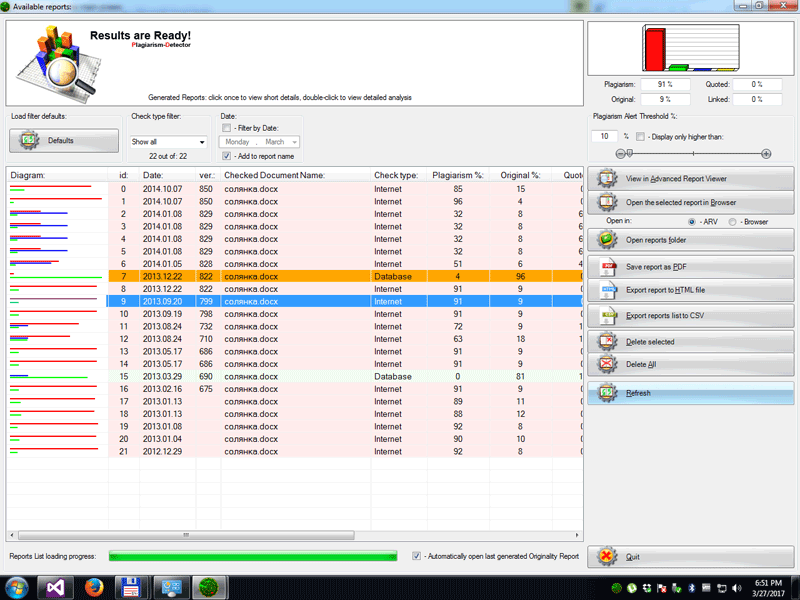Click the threshold percent input field
This screenshot has width=800, height=600.
click(605, 136)
